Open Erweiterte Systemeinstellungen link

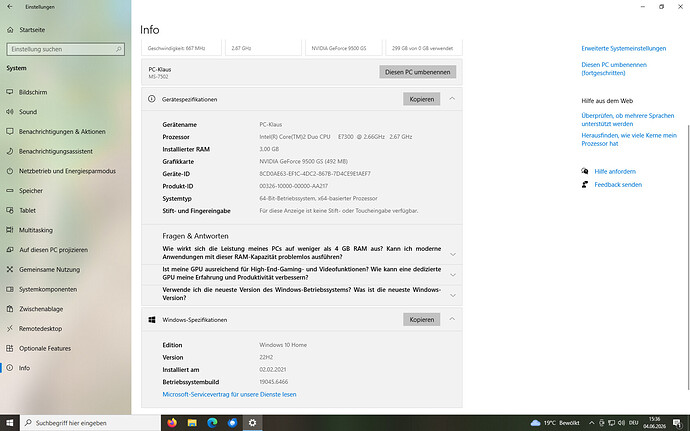click(624, 48)
